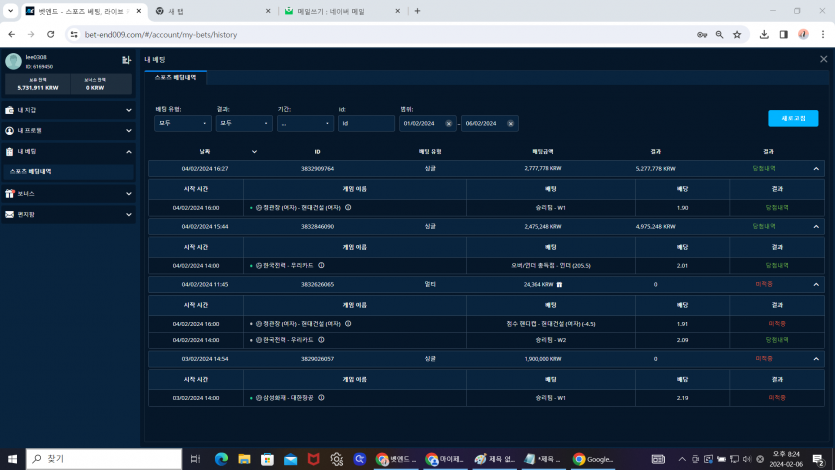Open Settings gear from taskbar
835x470 pixels.
coord(336,459)
